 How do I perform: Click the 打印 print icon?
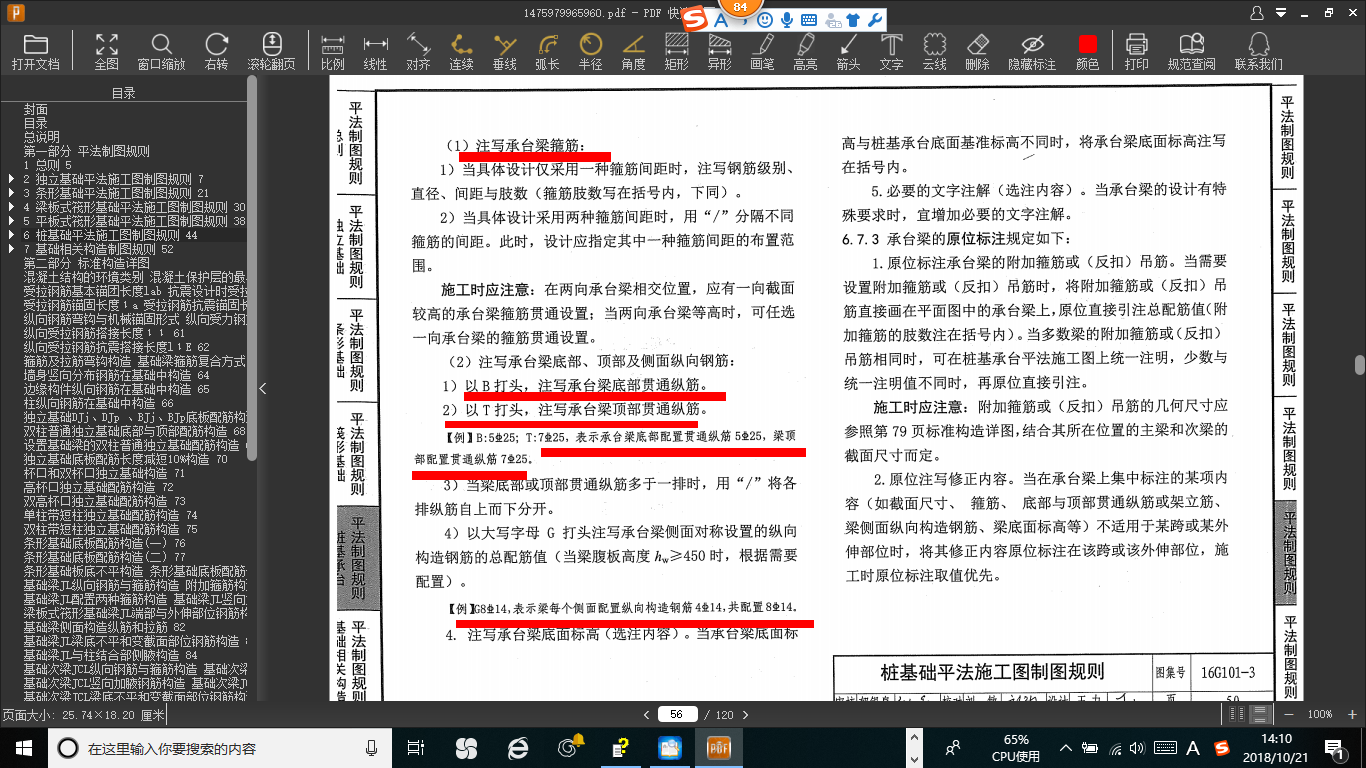[x=1136, y=52]
